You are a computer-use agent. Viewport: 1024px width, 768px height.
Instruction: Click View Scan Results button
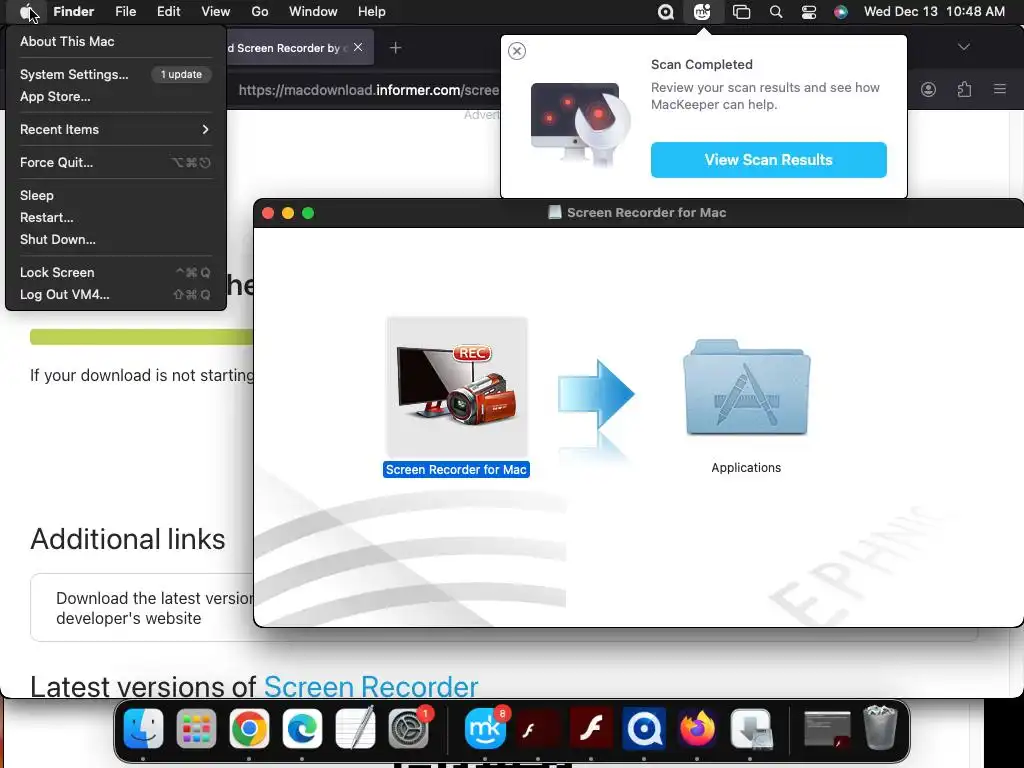769,160
